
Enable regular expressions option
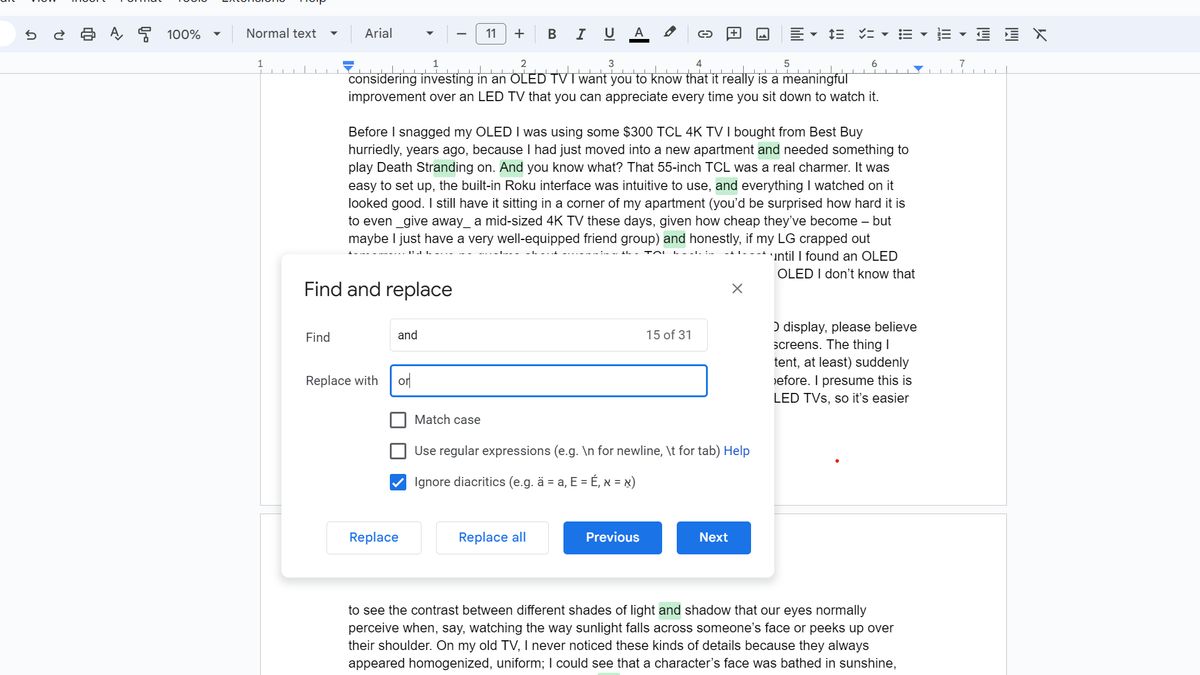(x=398, y=450)
